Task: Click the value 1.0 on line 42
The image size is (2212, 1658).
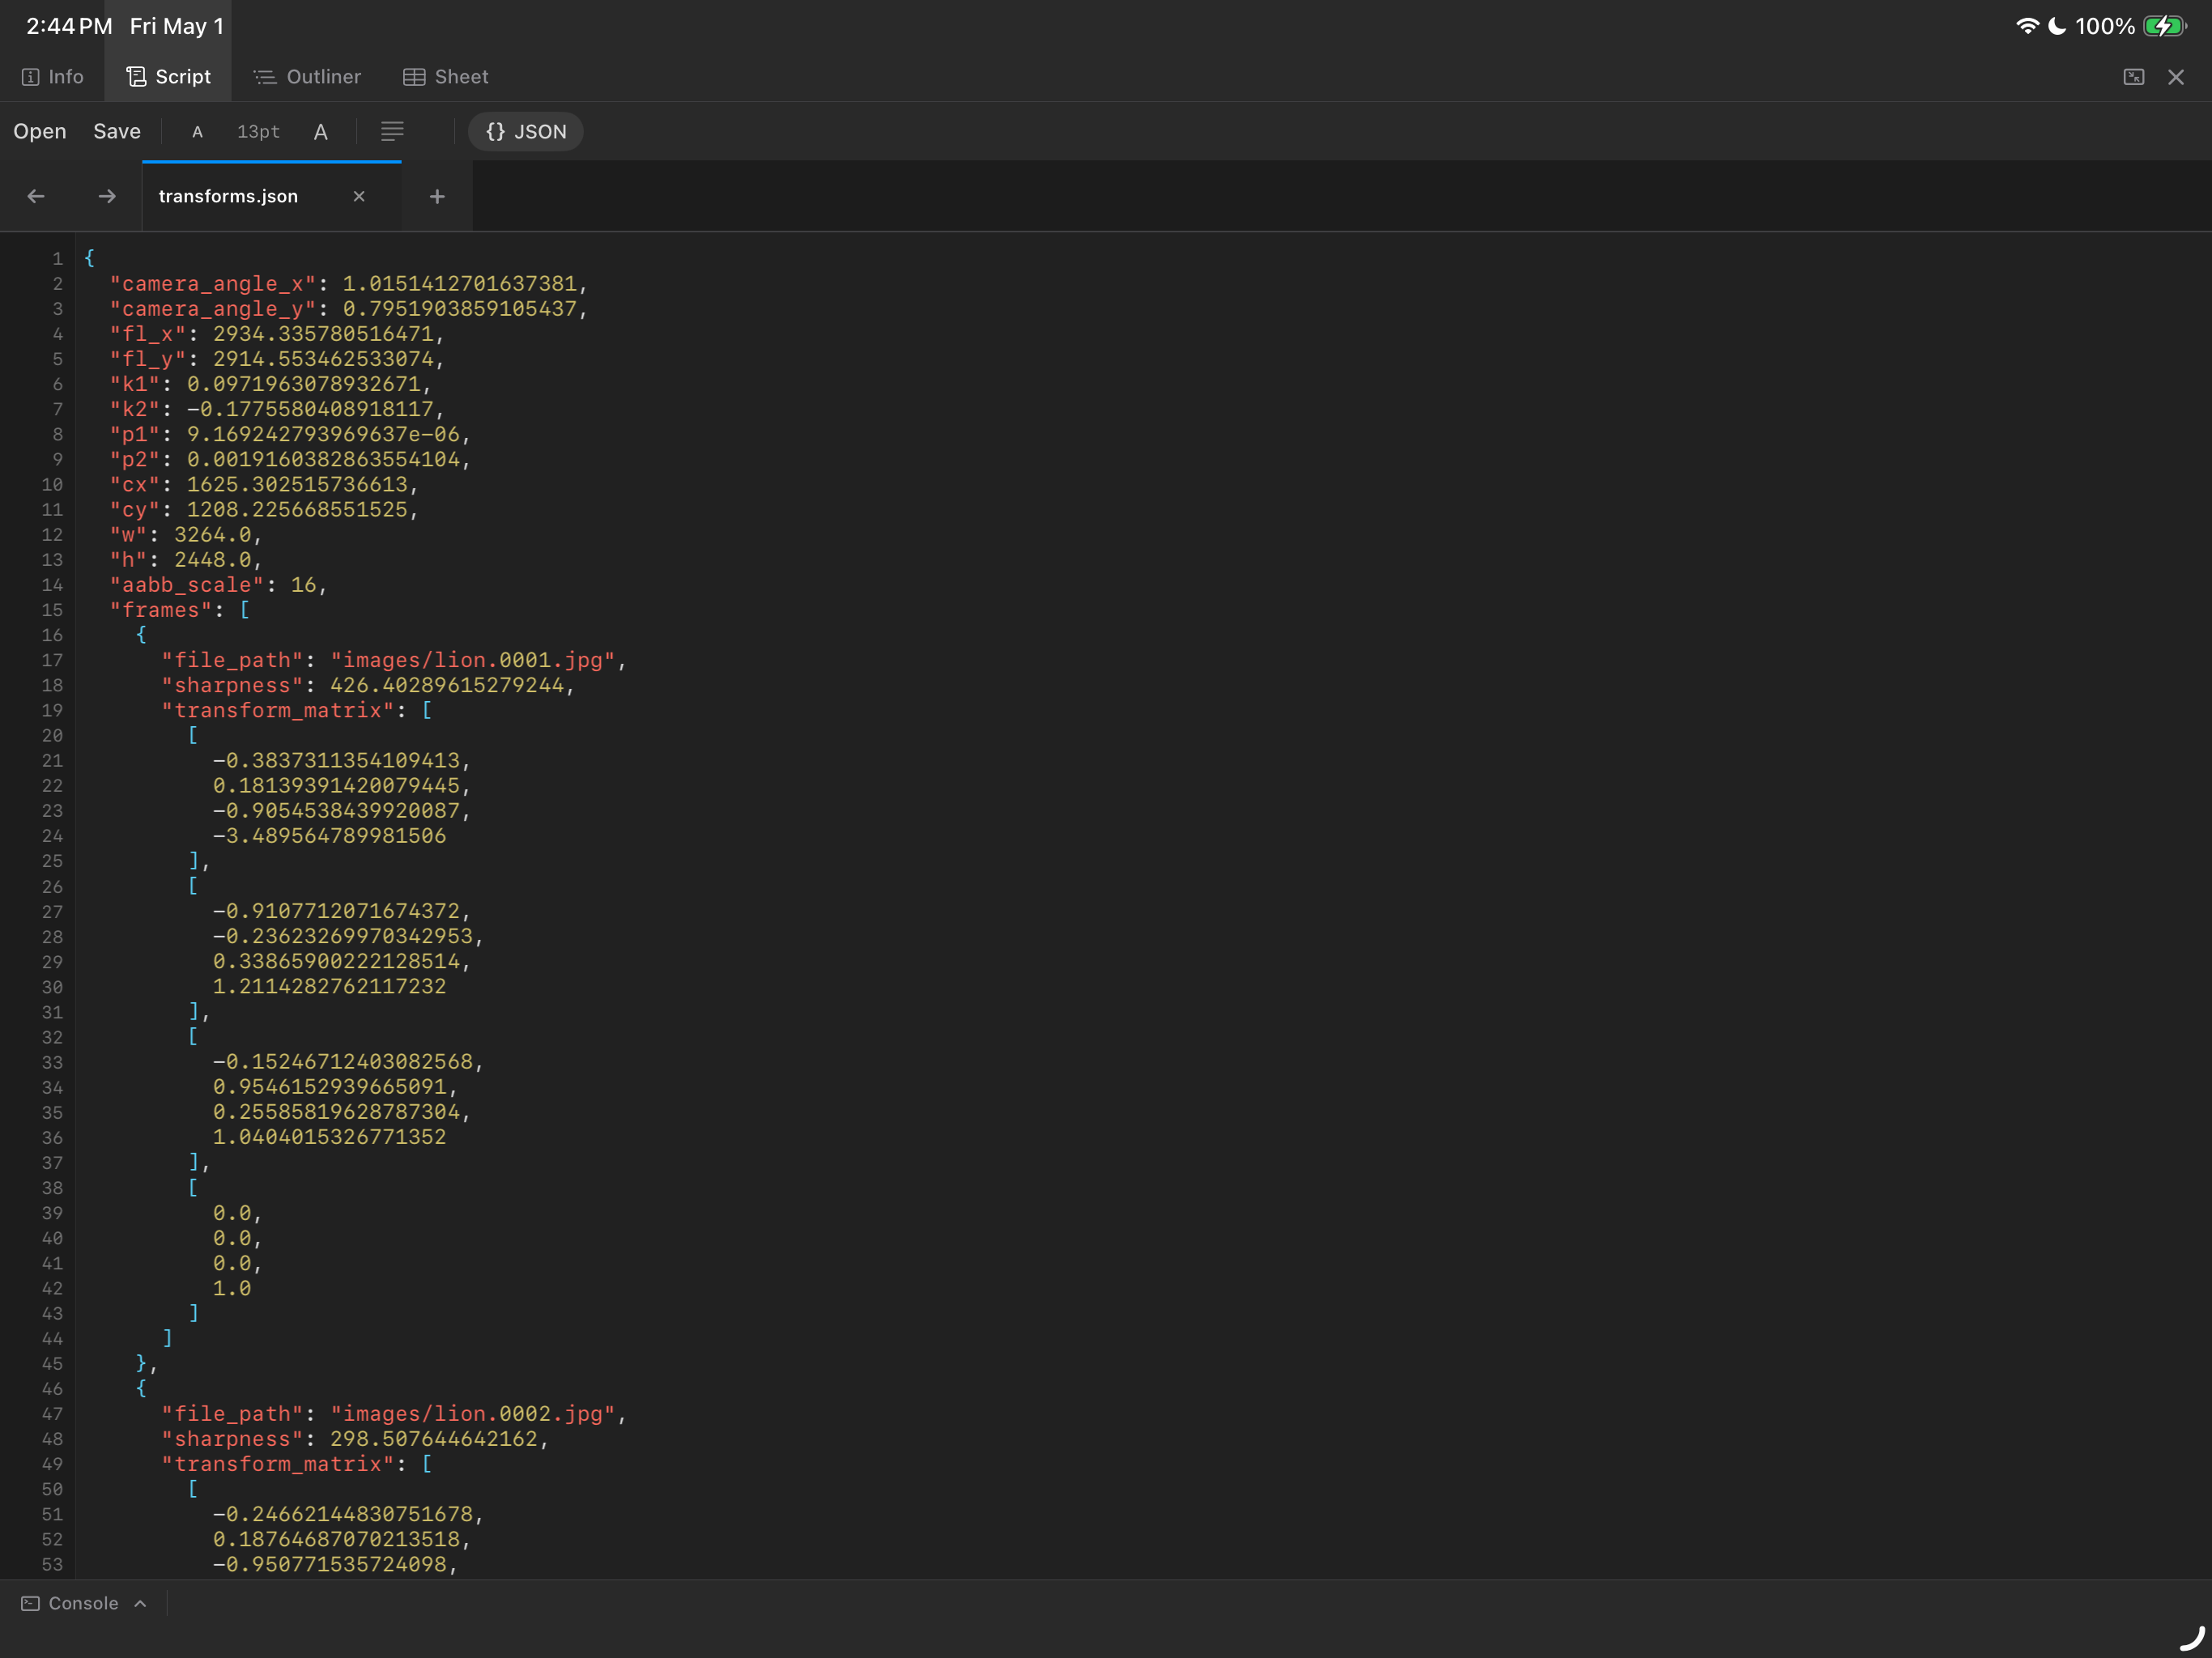Action: coord(232,1288)
